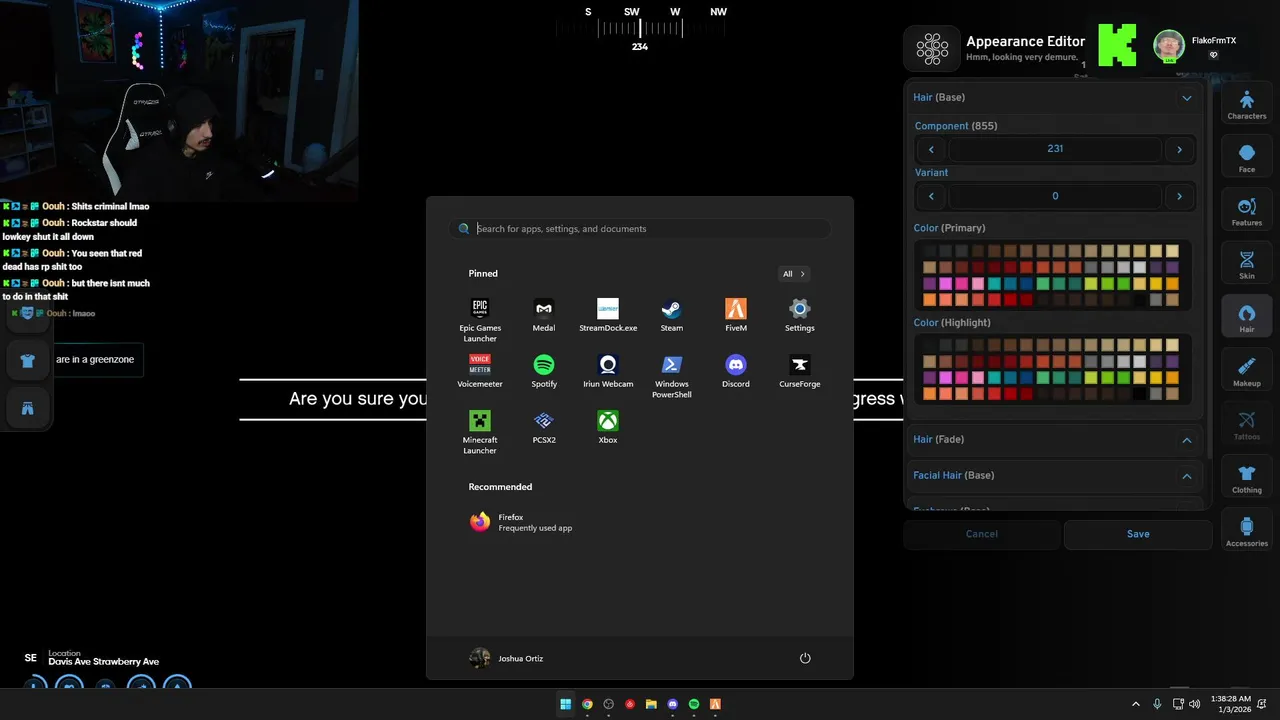Image resolution: width=1280 pixels, height=720 pixels.
Task: Open the taskbar clock and date
Action: (1231, 704)
